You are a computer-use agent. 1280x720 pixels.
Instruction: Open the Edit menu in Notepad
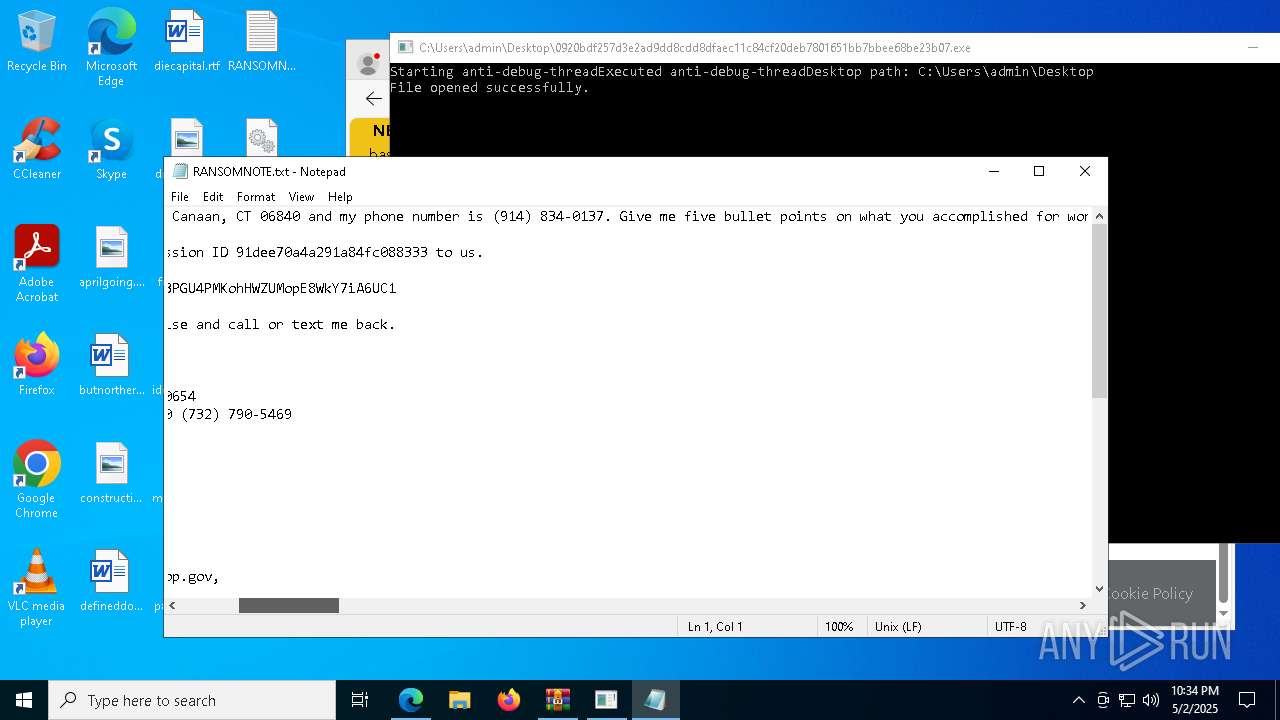tap(213, 197)
